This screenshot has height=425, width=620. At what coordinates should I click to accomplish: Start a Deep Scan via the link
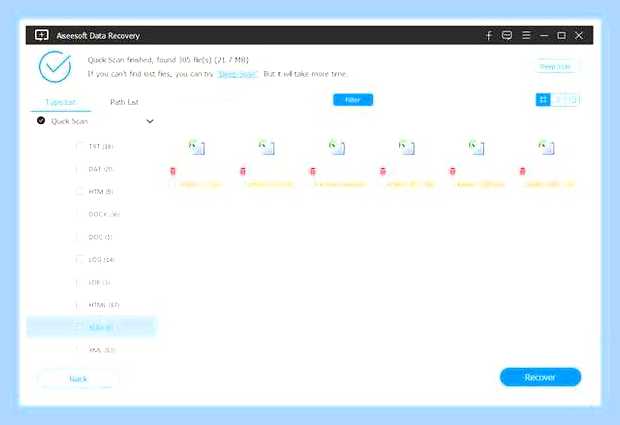point(237,74)
